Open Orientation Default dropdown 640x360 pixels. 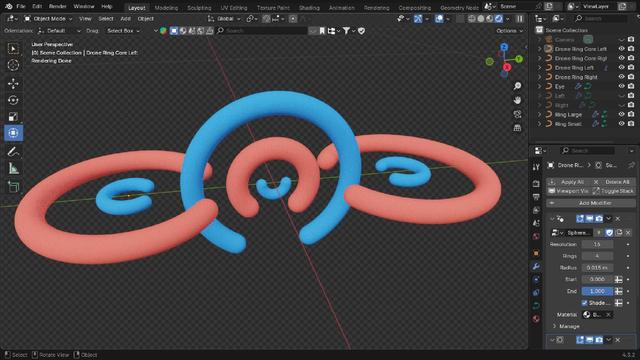tap(59, 31)
